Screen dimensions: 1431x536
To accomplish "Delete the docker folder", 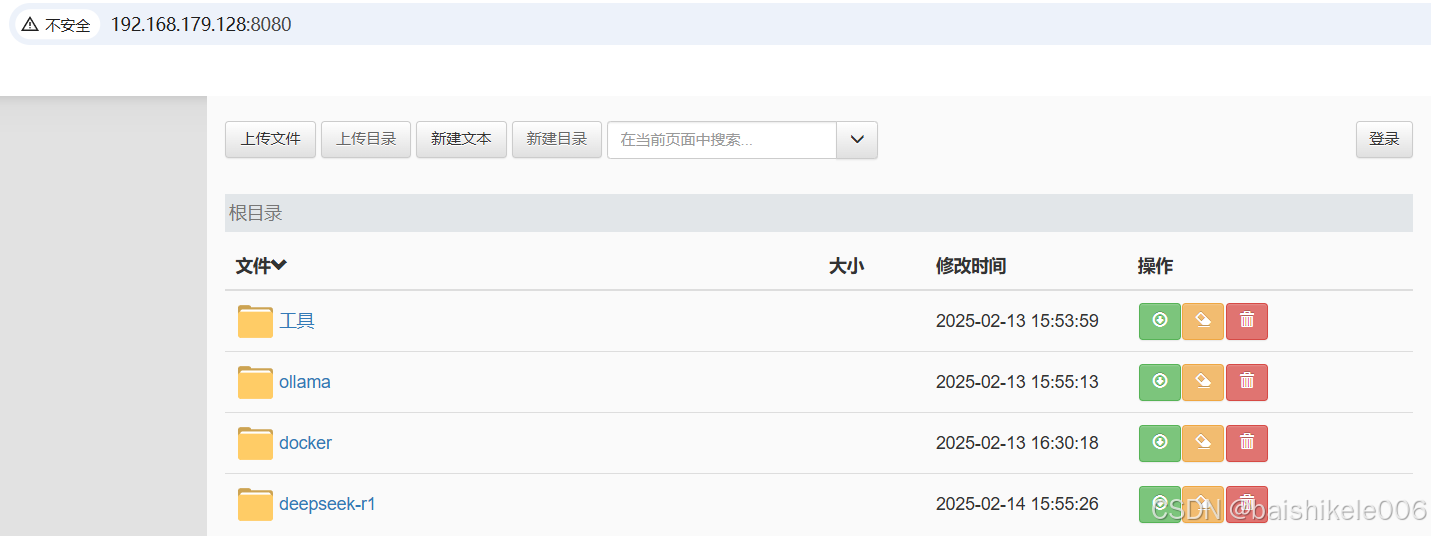I will (x=1247, y=443).
